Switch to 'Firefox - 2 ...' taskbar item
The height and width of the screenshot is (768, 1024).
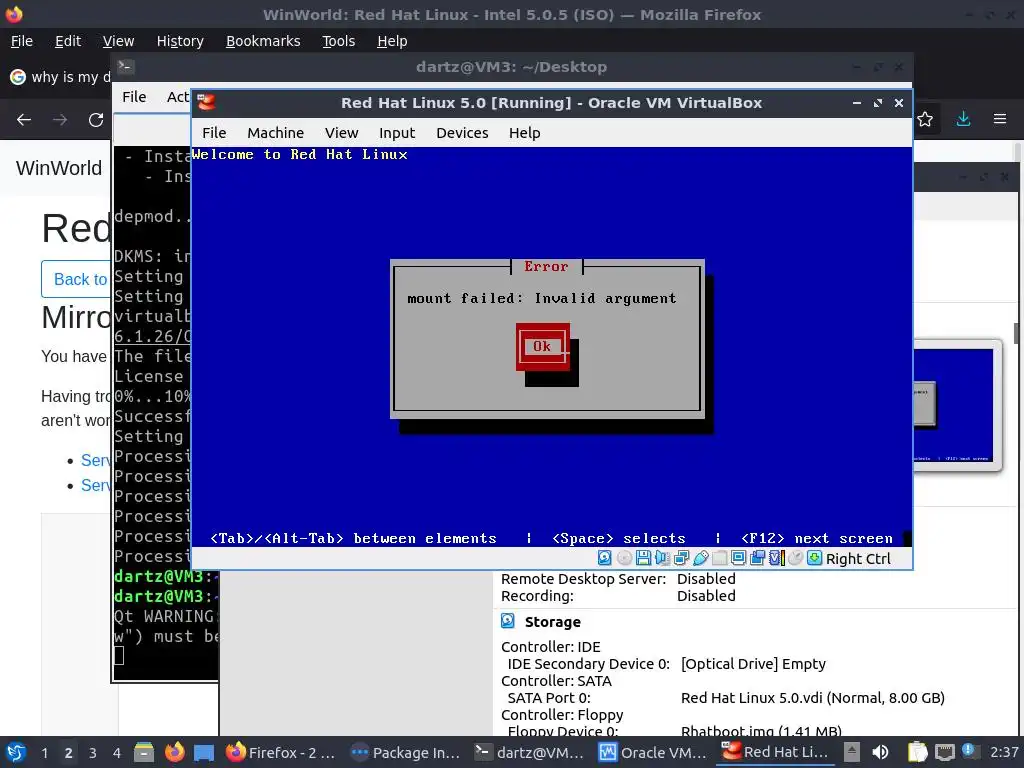pyautogui.click(x=281, y=752)
